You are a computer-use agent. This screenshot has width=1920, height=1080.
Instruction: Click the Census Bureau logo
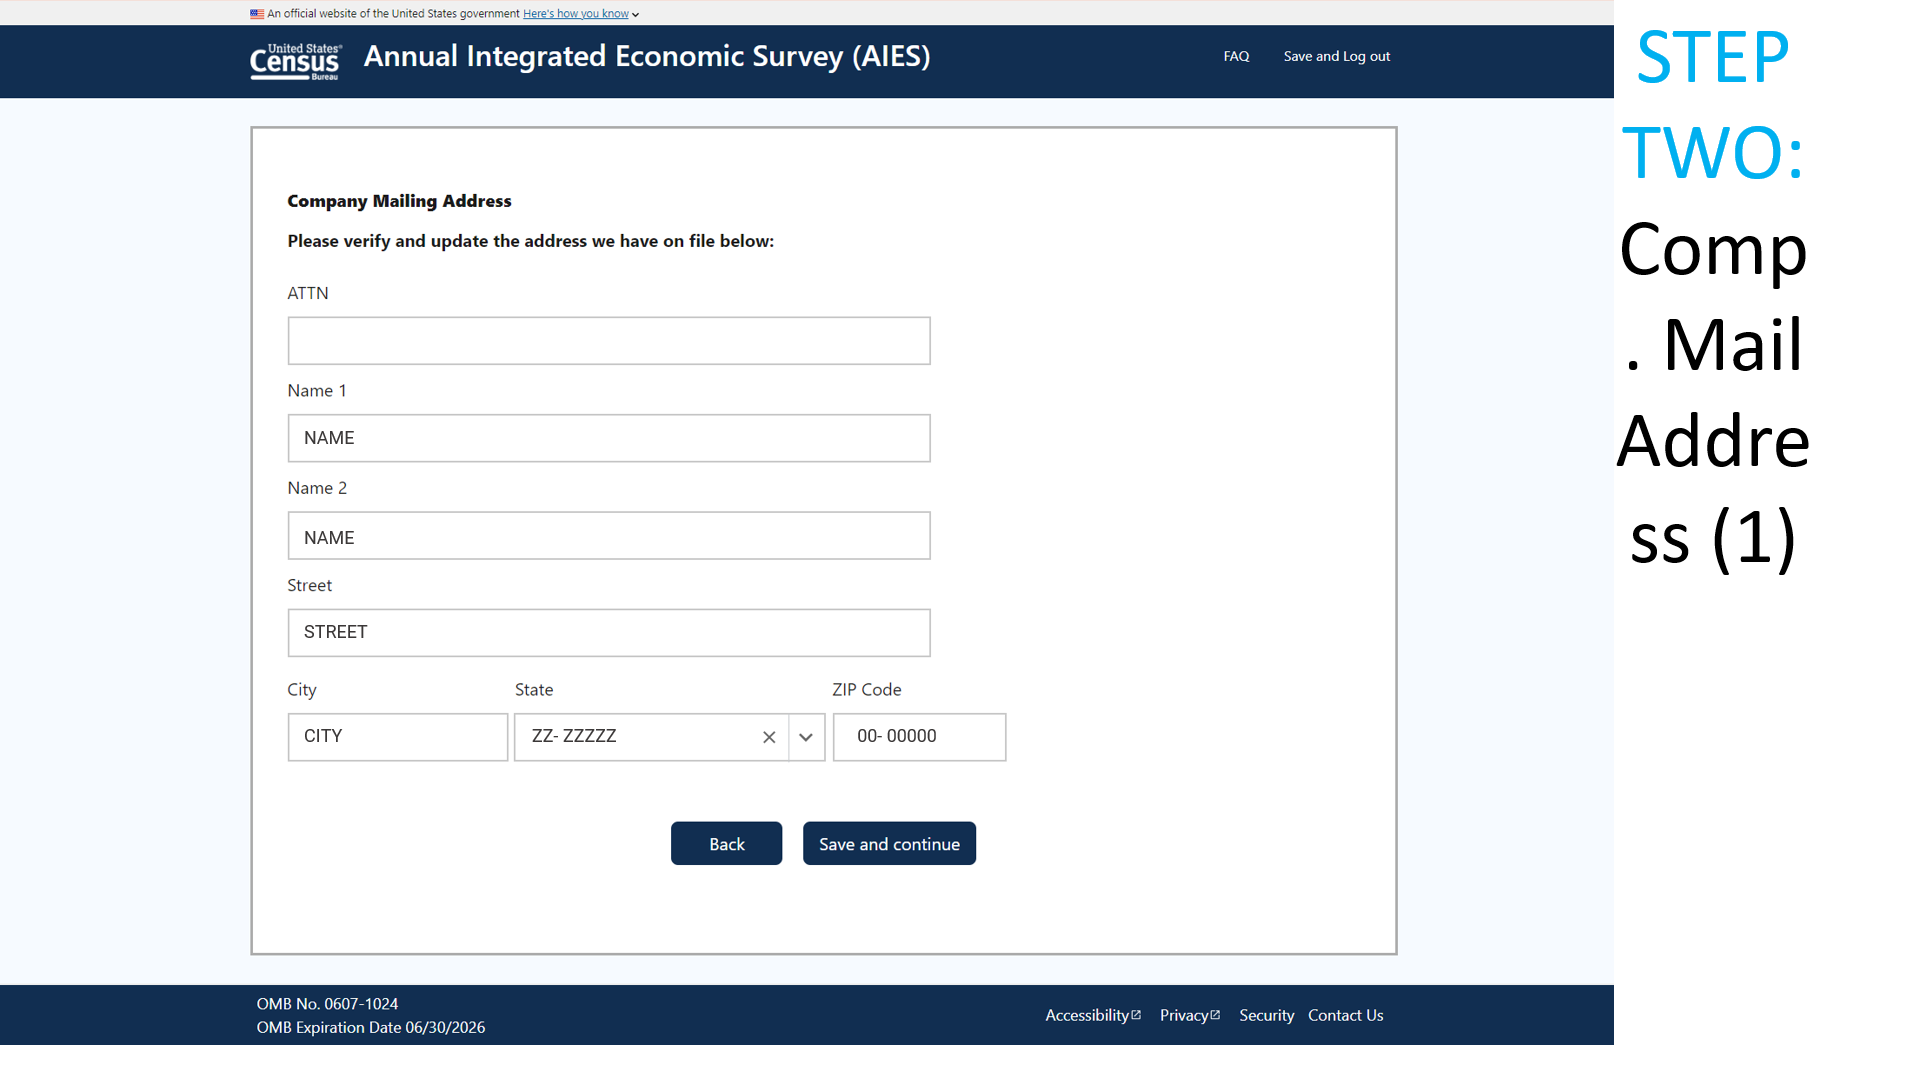(295, 61)
